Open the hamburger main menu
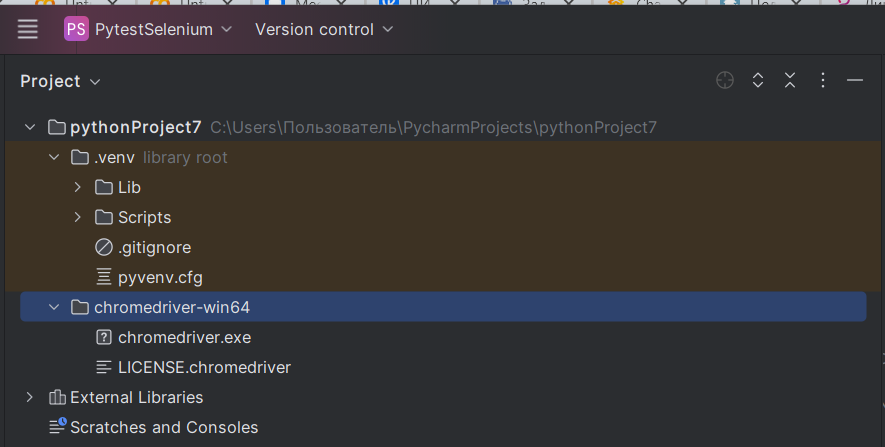 point(27,29)
